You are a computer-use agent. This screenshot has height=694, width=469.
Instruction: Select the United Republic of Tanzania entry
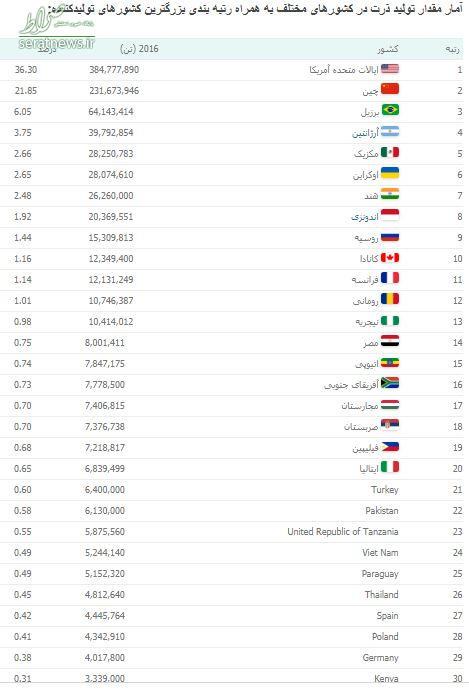click(343, 531)
